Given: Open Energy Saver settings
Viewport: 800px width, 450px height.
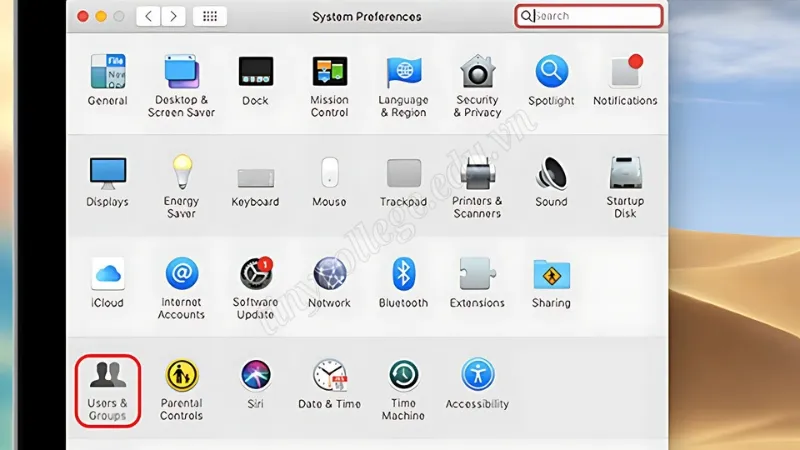Looking at the screenshot, I should click(x=181, y=187).
